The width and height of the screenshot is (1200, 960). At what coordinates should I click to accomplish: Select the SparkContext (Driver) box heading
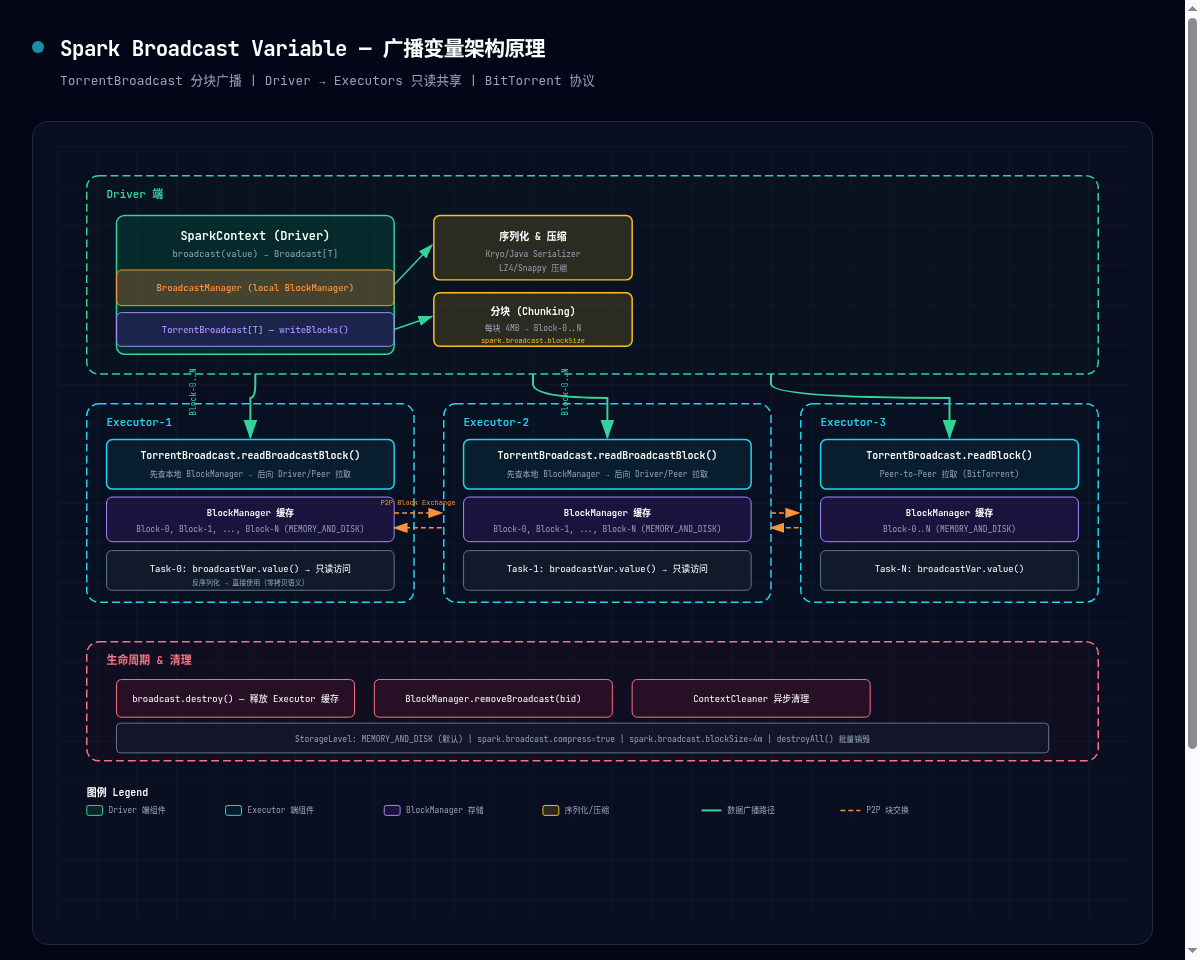point(255,236)
